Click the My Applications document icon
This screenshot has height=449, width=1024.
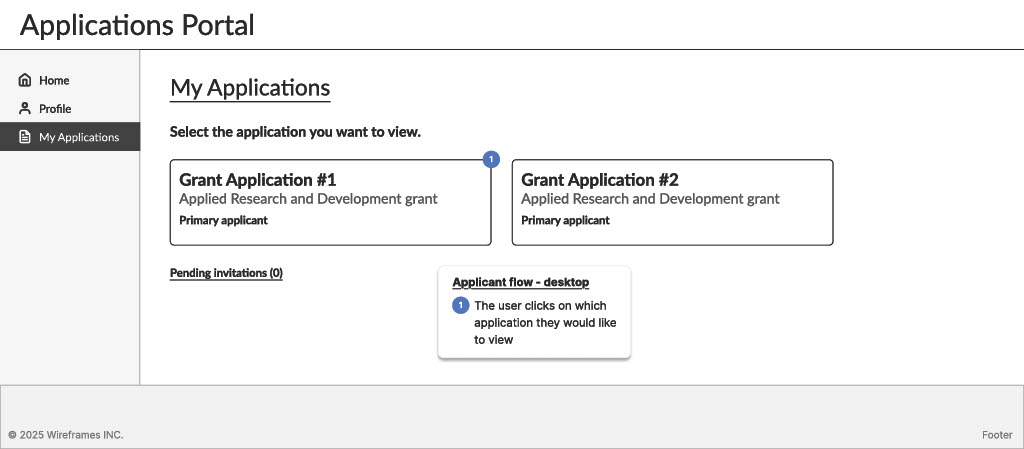25,137
